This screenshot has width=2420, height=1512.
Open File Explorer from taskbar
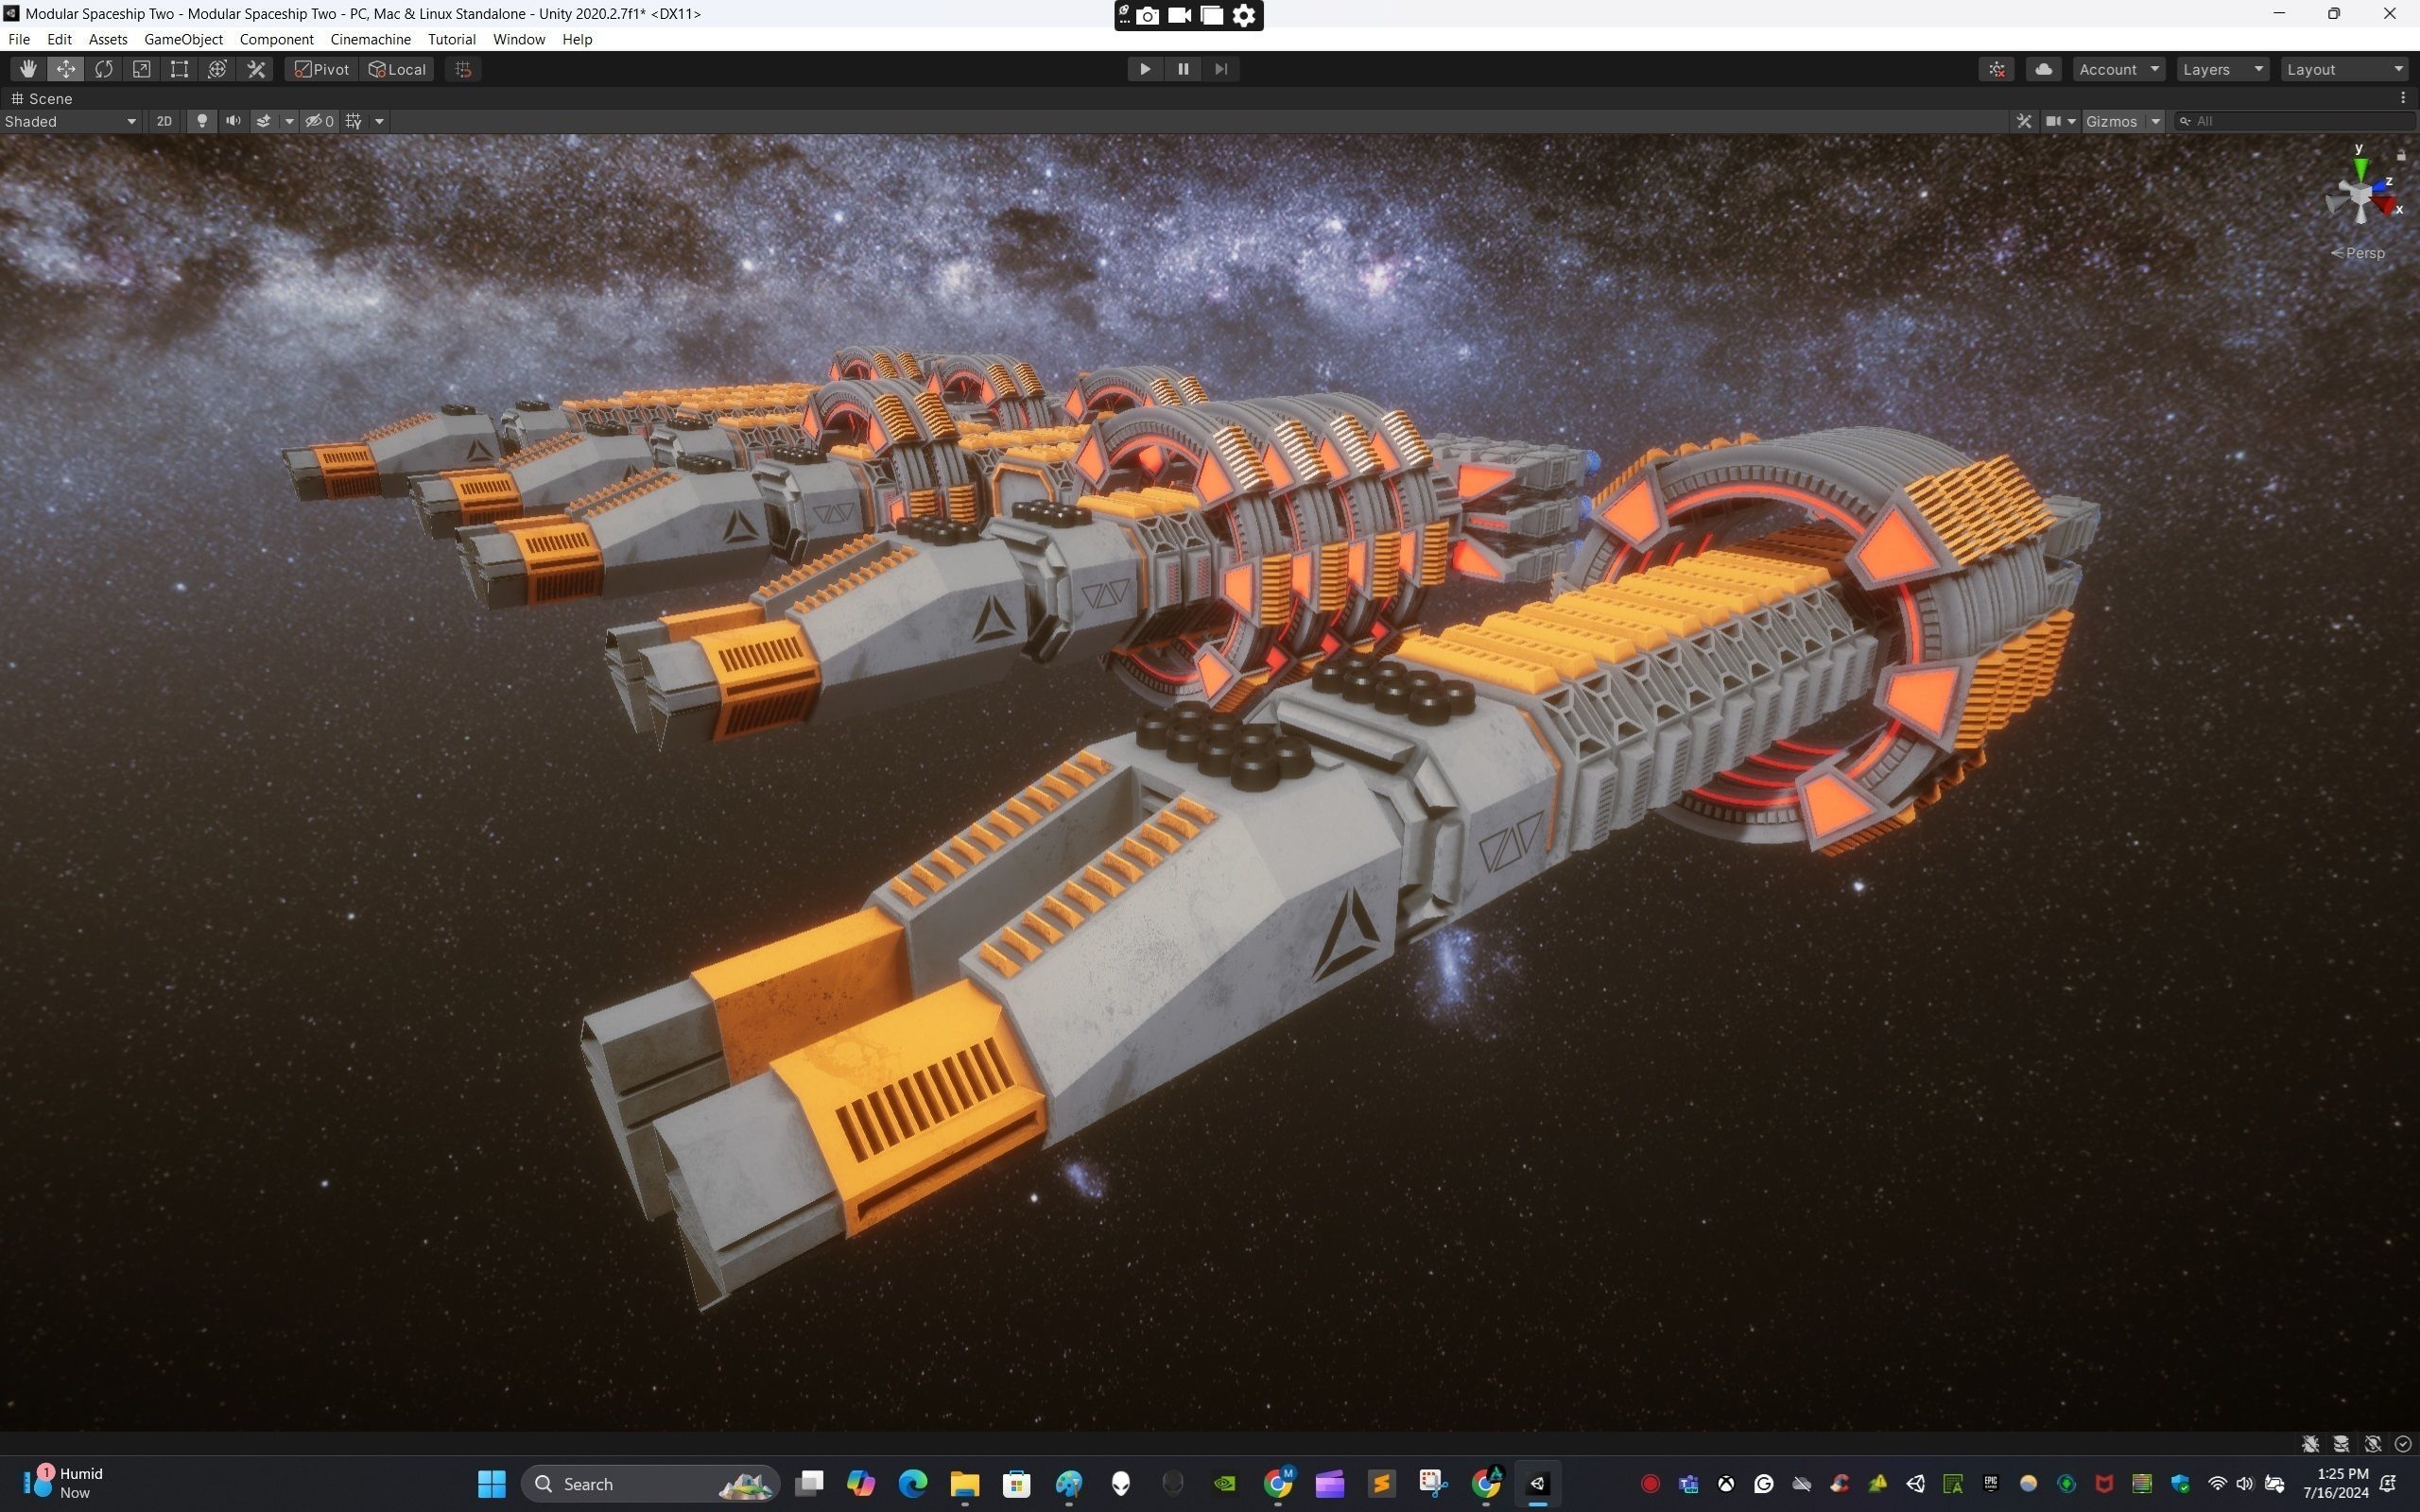[x=964, y=1484]
